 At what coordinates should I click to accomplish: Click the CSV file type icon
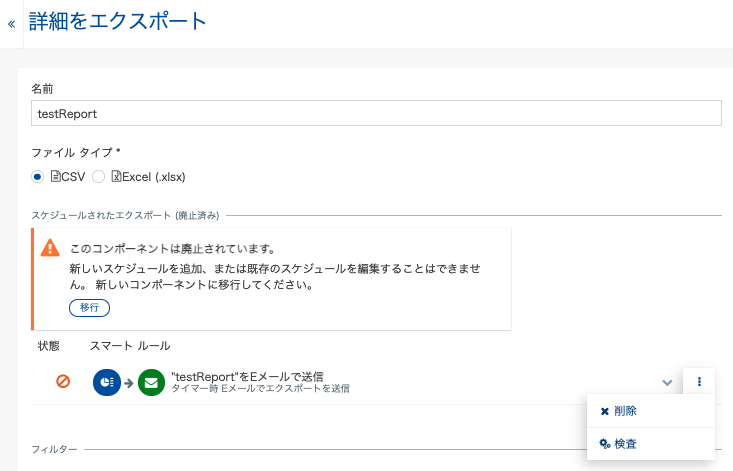(56, 176)
